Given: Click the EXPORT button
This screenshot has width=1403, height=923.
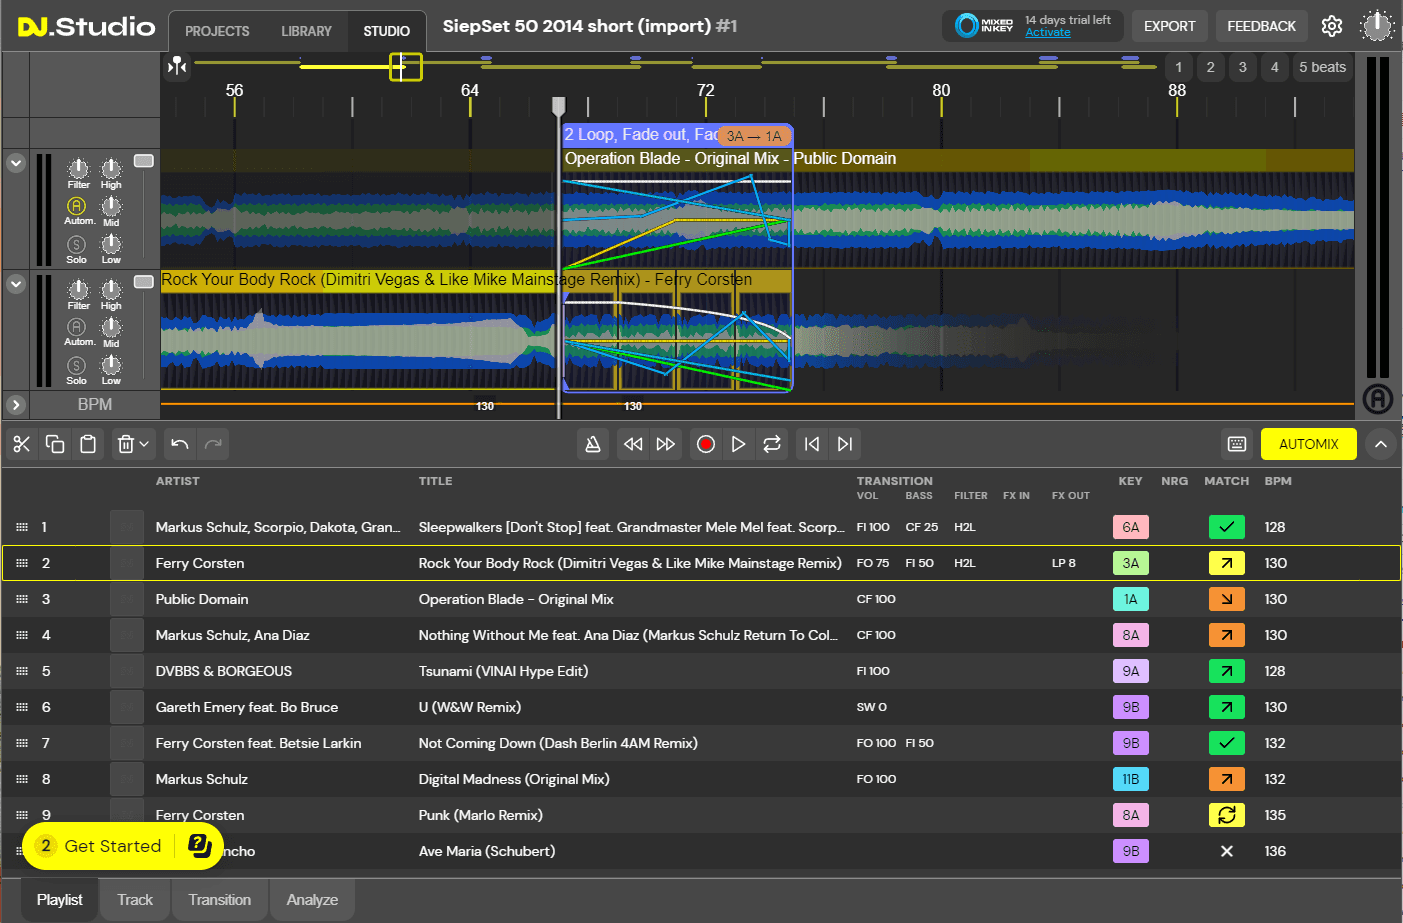Looking at the screenshot, I should [x=1170, y=26].
